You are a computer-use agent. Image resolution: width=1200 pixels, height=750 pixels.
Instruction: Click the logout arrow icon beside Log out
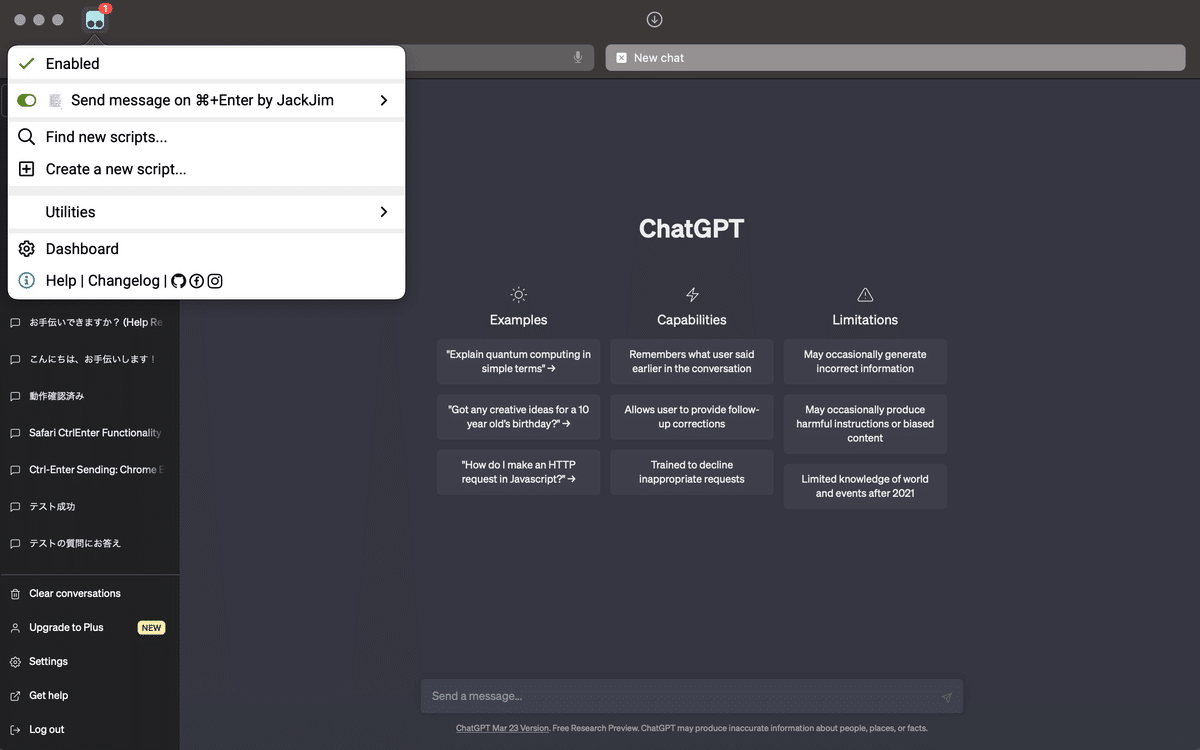tap(15, 730)
